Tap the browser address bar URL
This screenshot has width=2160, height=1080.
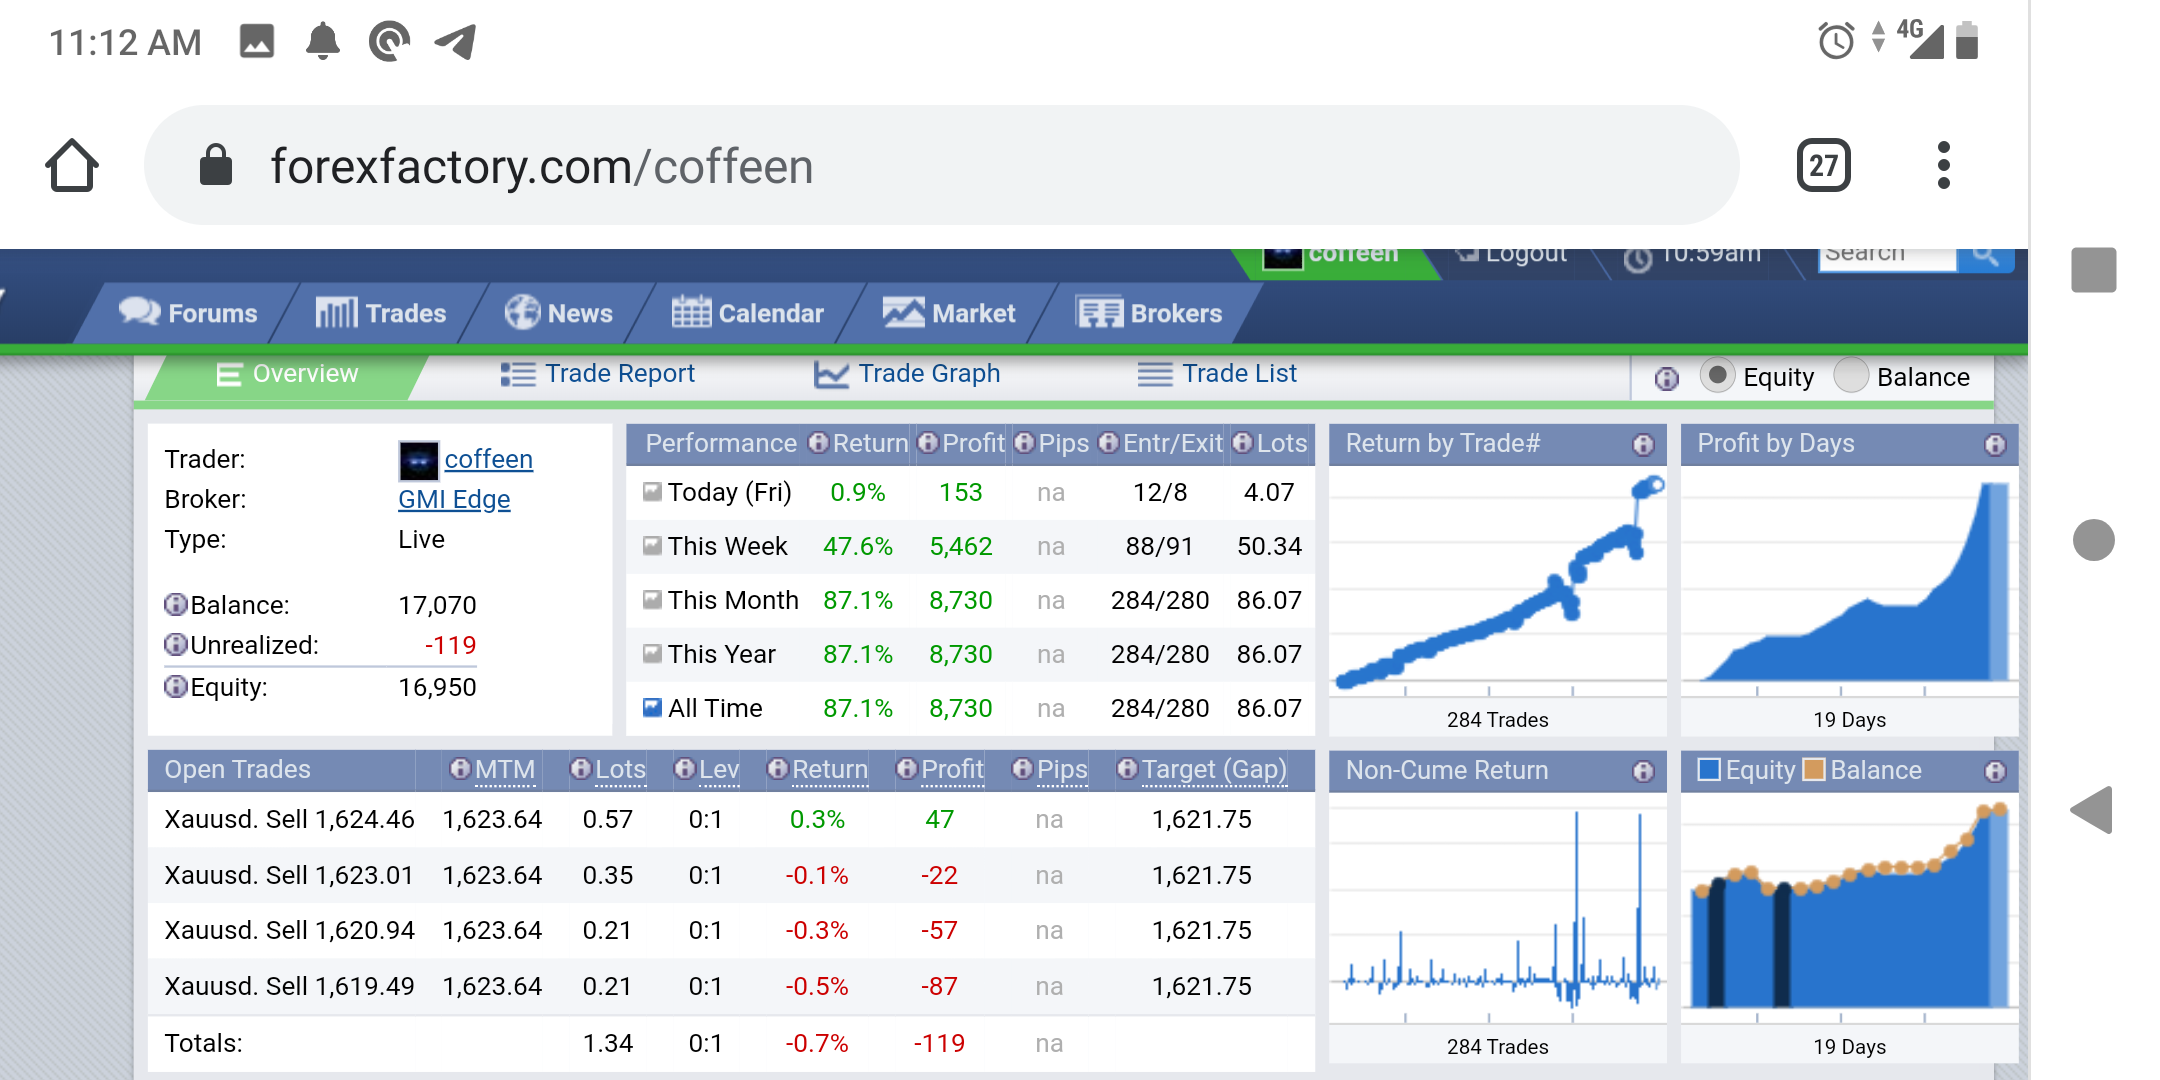point(542,166)
